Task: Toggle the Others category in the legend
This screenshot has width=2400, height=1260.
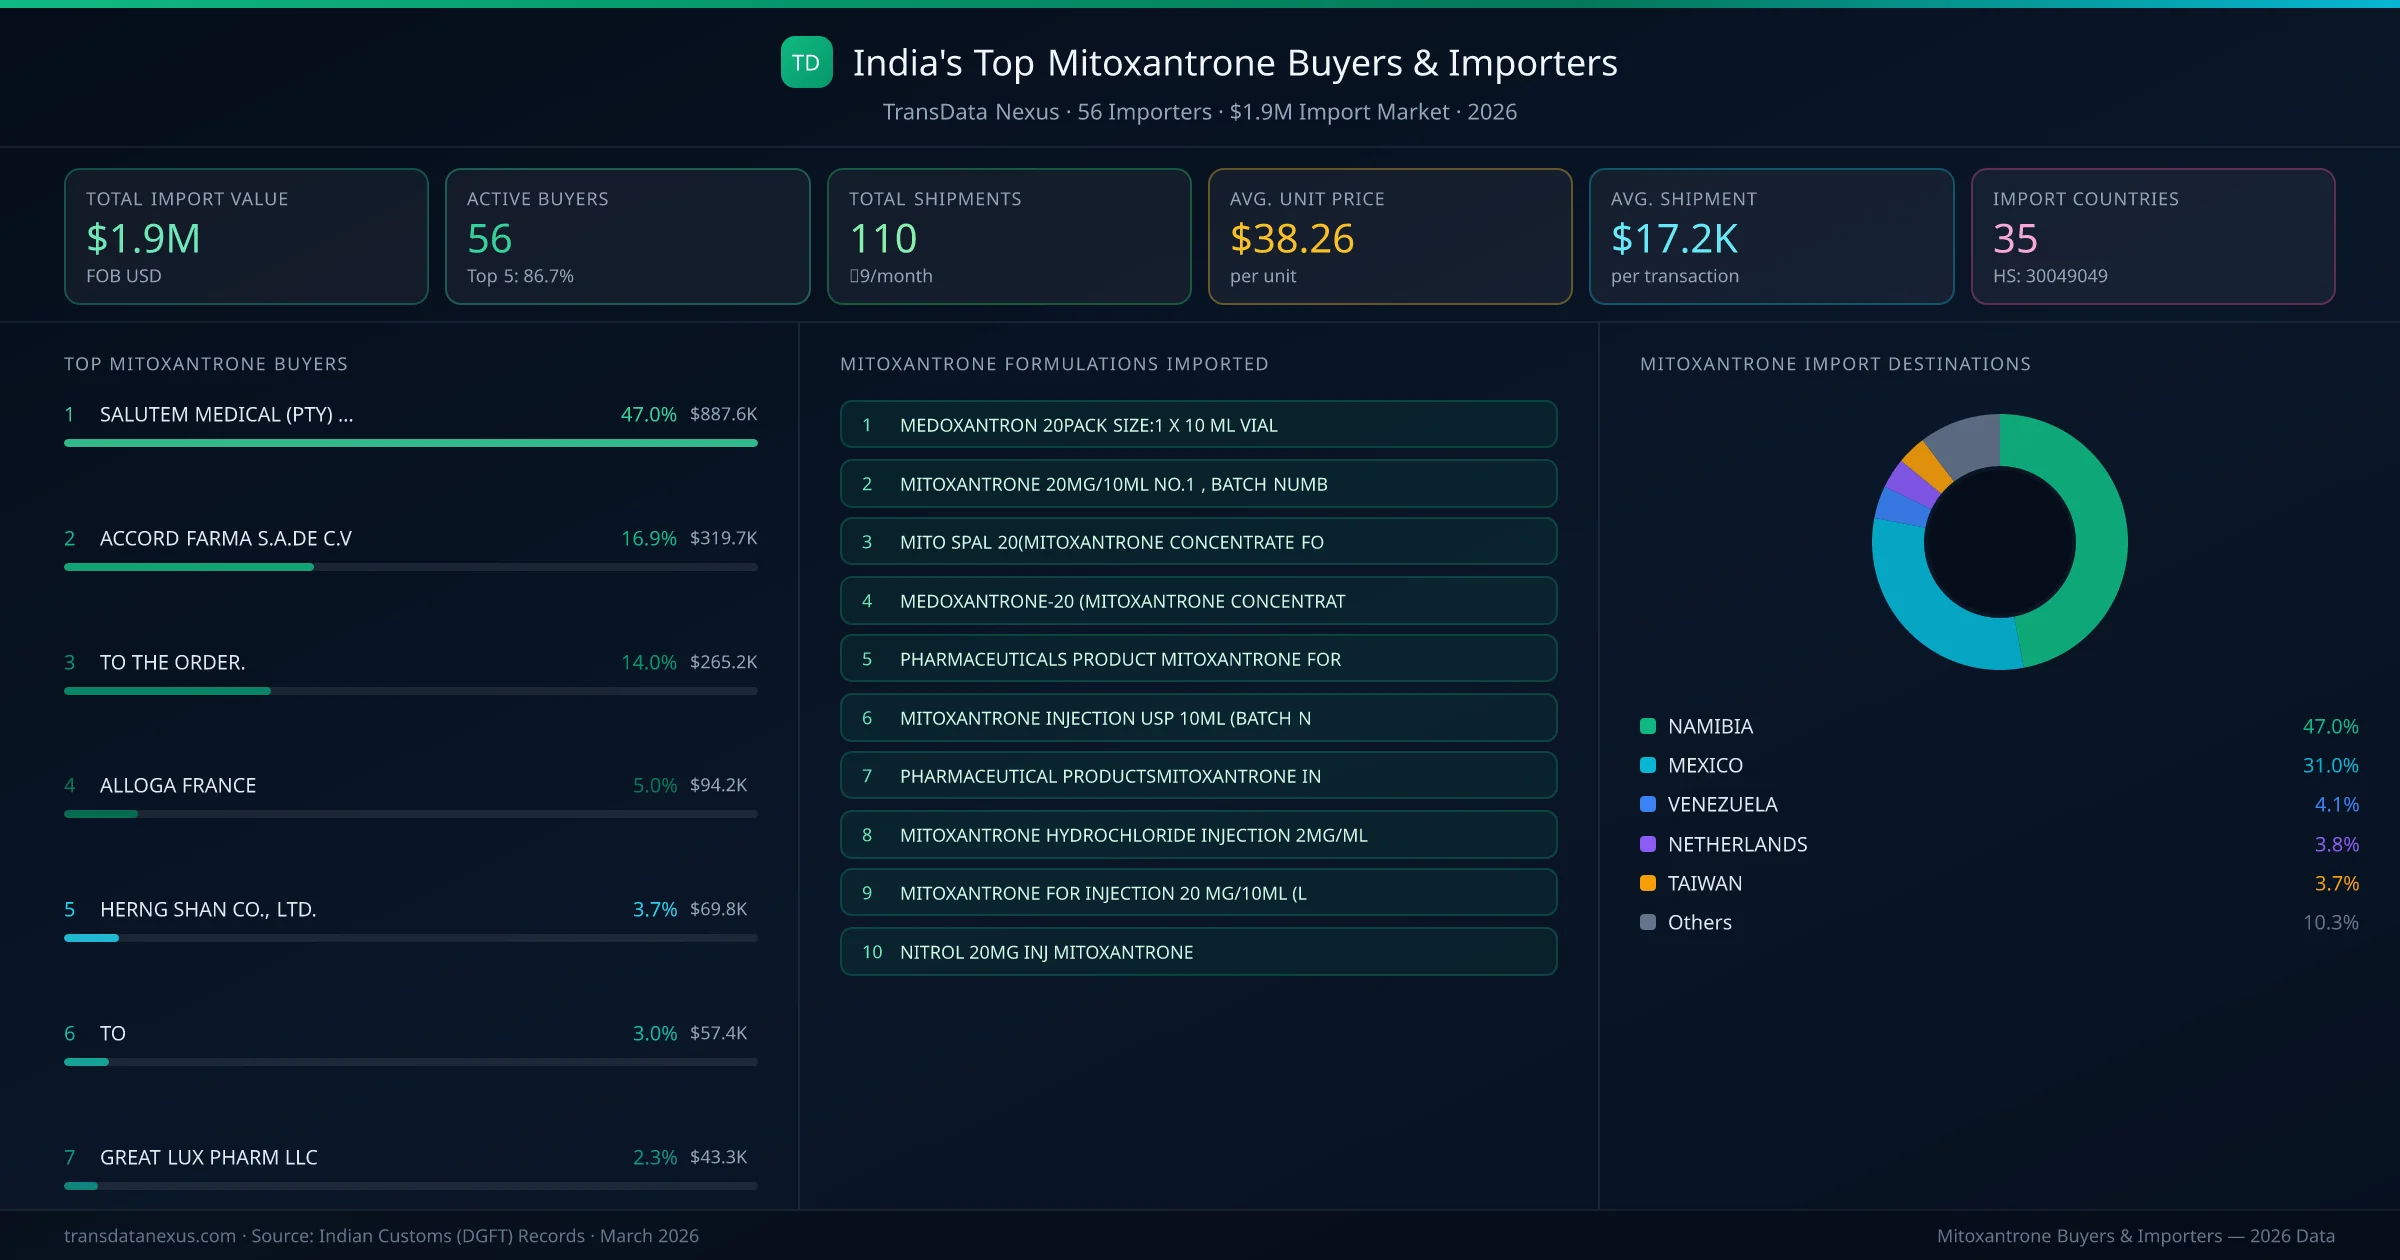Action: pyautogui.click(x=1698, y=922)
